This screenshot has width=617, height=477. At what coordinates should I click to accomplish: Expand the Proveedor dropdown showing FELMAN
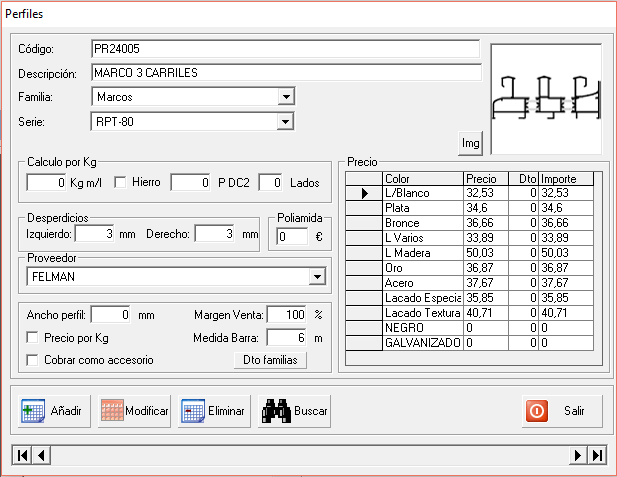point(317,276)
